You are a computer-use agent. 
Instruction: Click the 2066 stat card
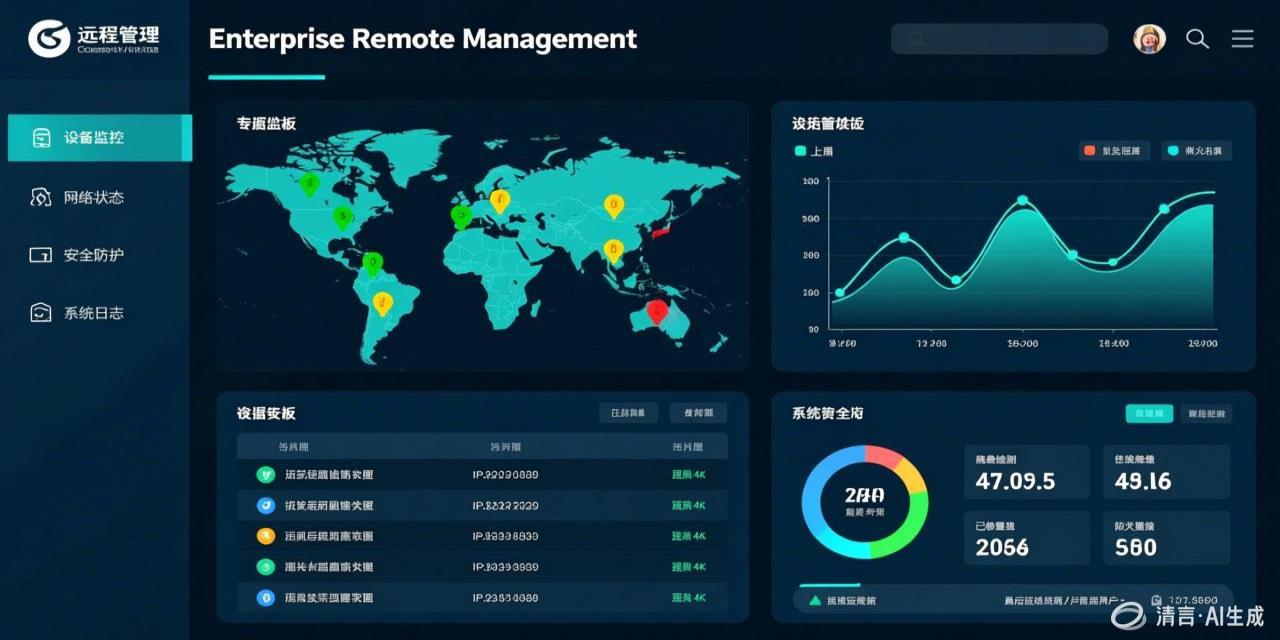(1026, 538)
